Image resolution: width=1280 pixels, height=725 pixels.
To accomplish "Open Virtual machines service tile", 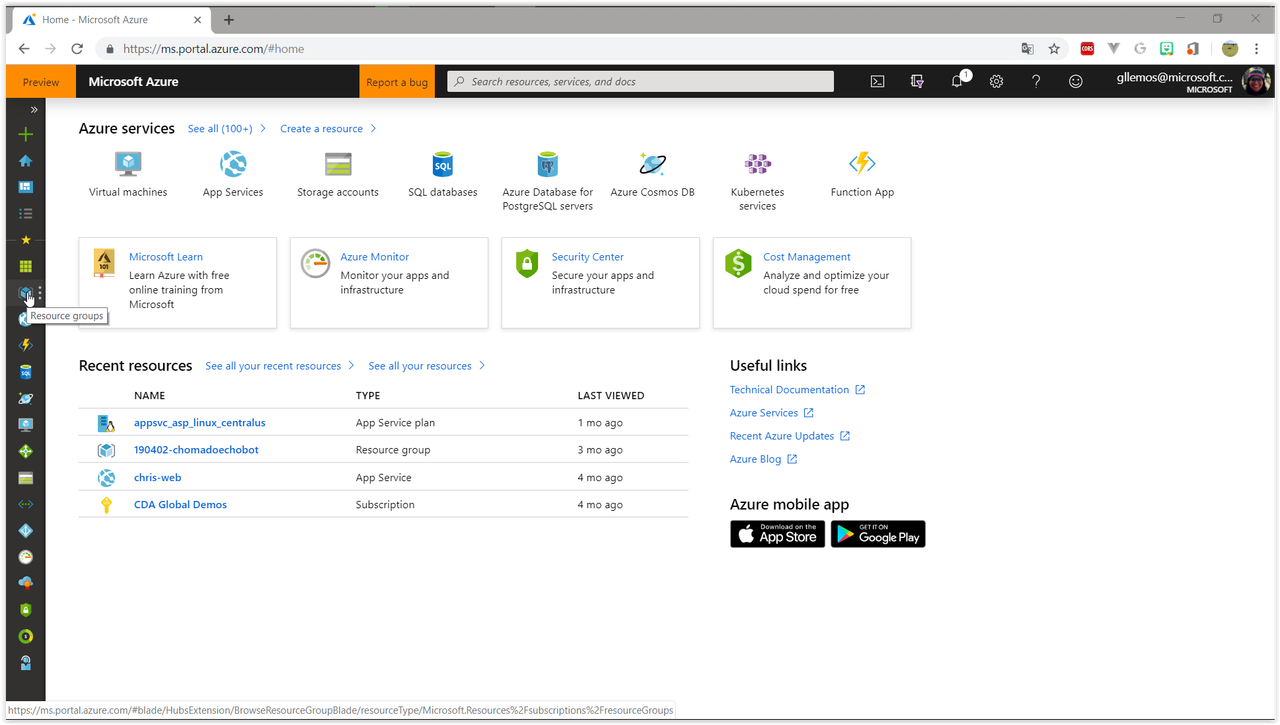I will 128,174.
